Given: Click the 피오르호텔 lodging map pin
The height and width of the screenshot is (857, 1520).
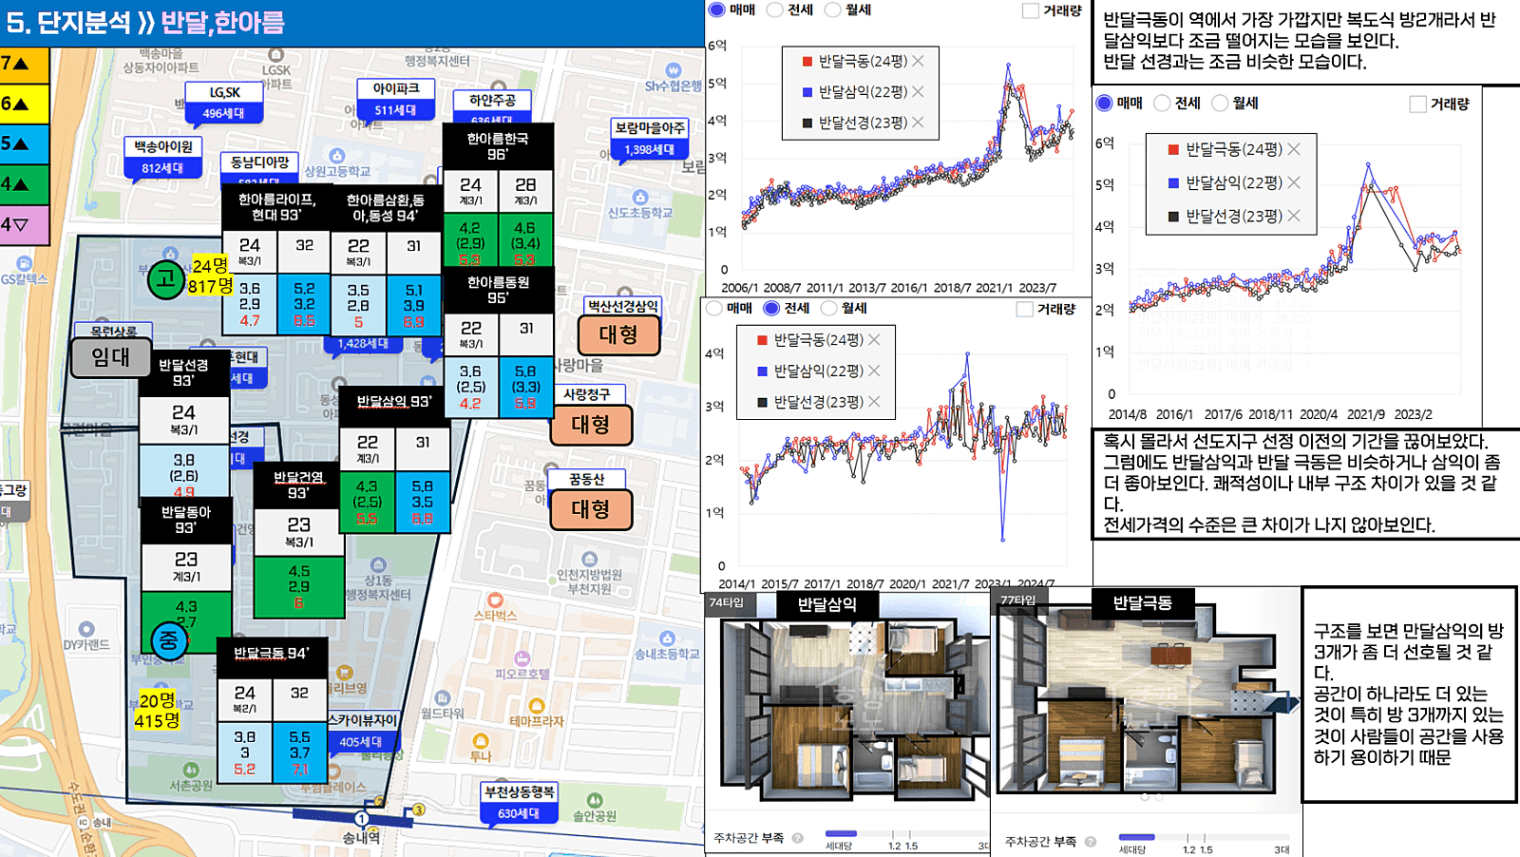Looking at the screenshot, I should coord(522,658).
